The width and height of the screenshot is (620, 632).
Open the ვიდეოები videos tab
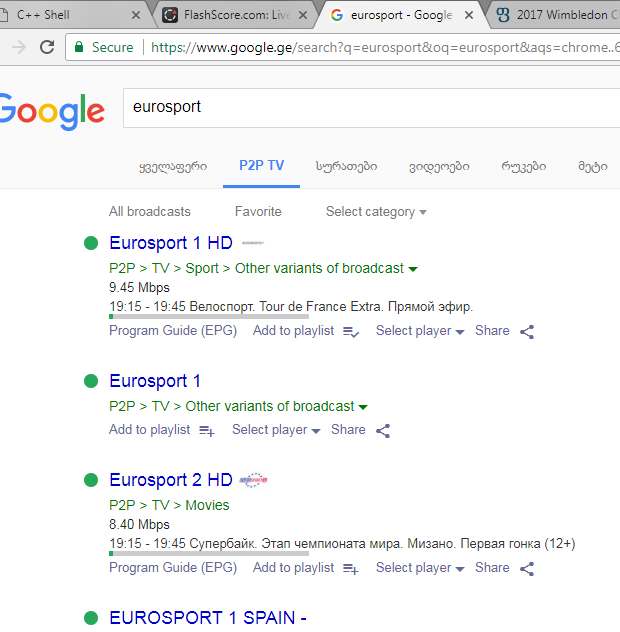439,166
